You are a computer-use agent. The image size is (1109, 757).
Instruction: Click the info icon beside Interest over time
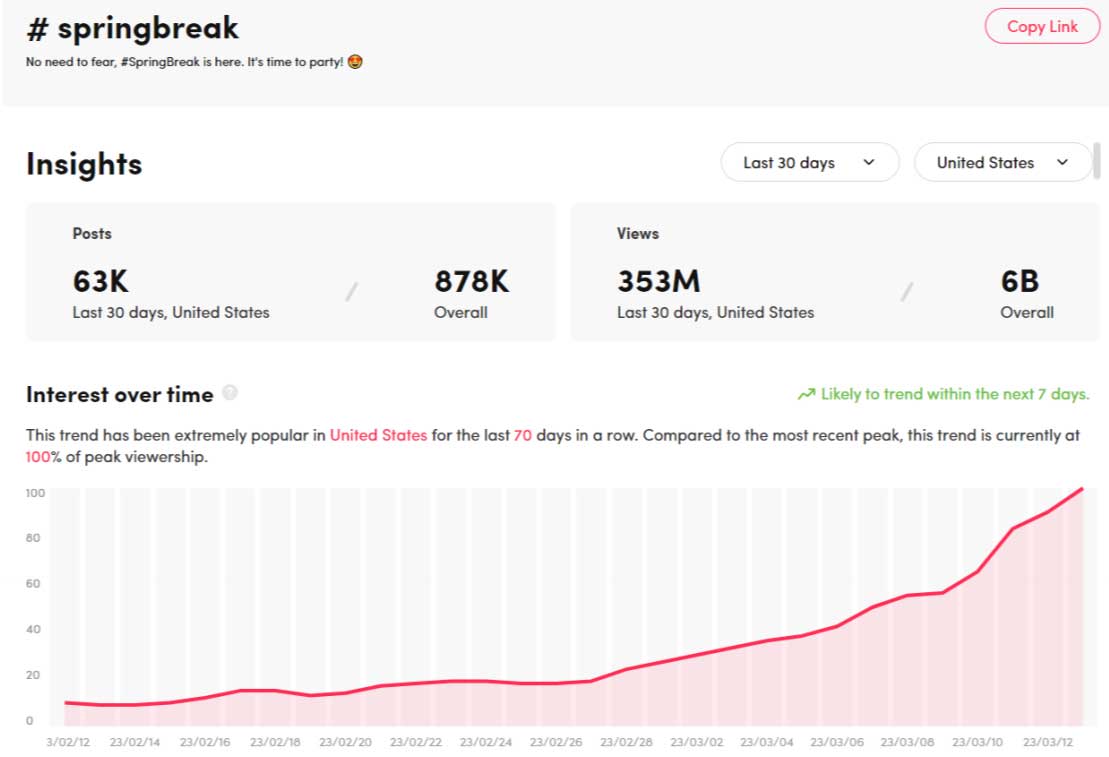point(230,393)
